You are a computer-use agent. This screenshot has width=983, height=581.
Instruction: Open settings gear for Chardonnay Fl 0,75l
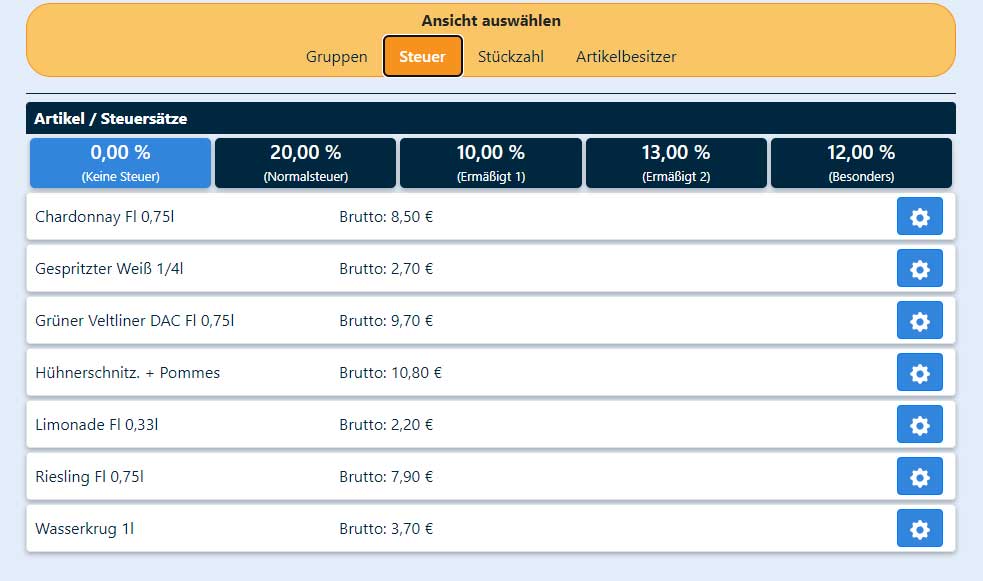pos(919,216)
